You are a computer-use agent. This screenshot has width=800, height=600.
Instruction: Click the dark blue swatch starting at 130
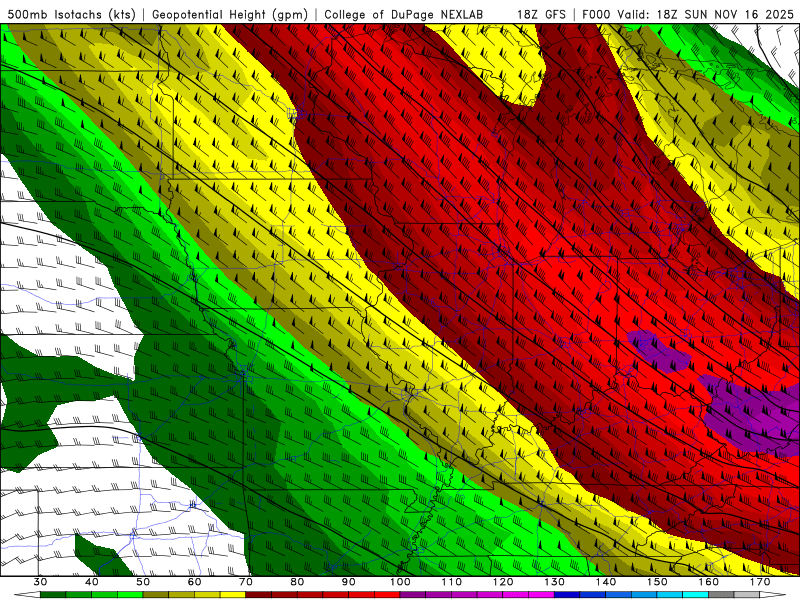tap(567, 594)
